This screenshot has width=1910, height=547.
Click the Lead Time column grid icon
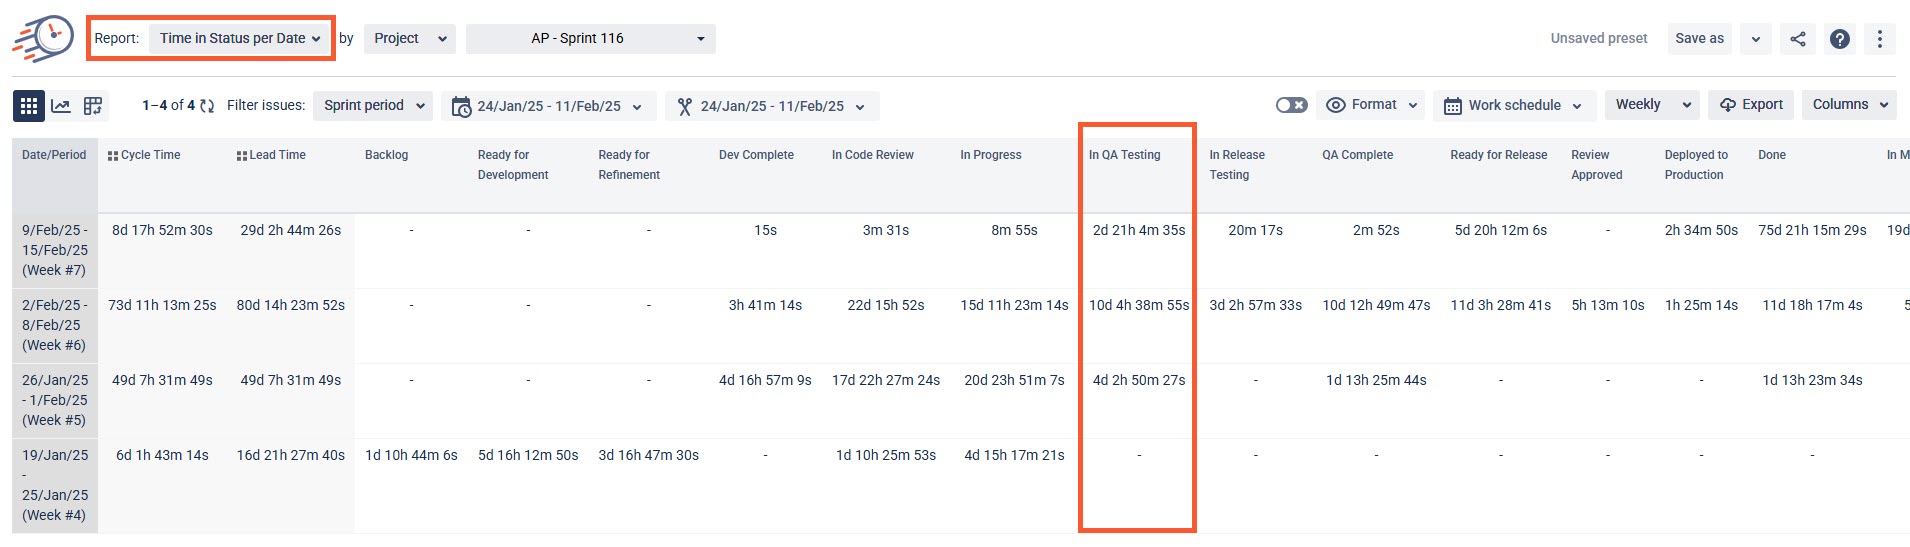(x=242, y=156)
